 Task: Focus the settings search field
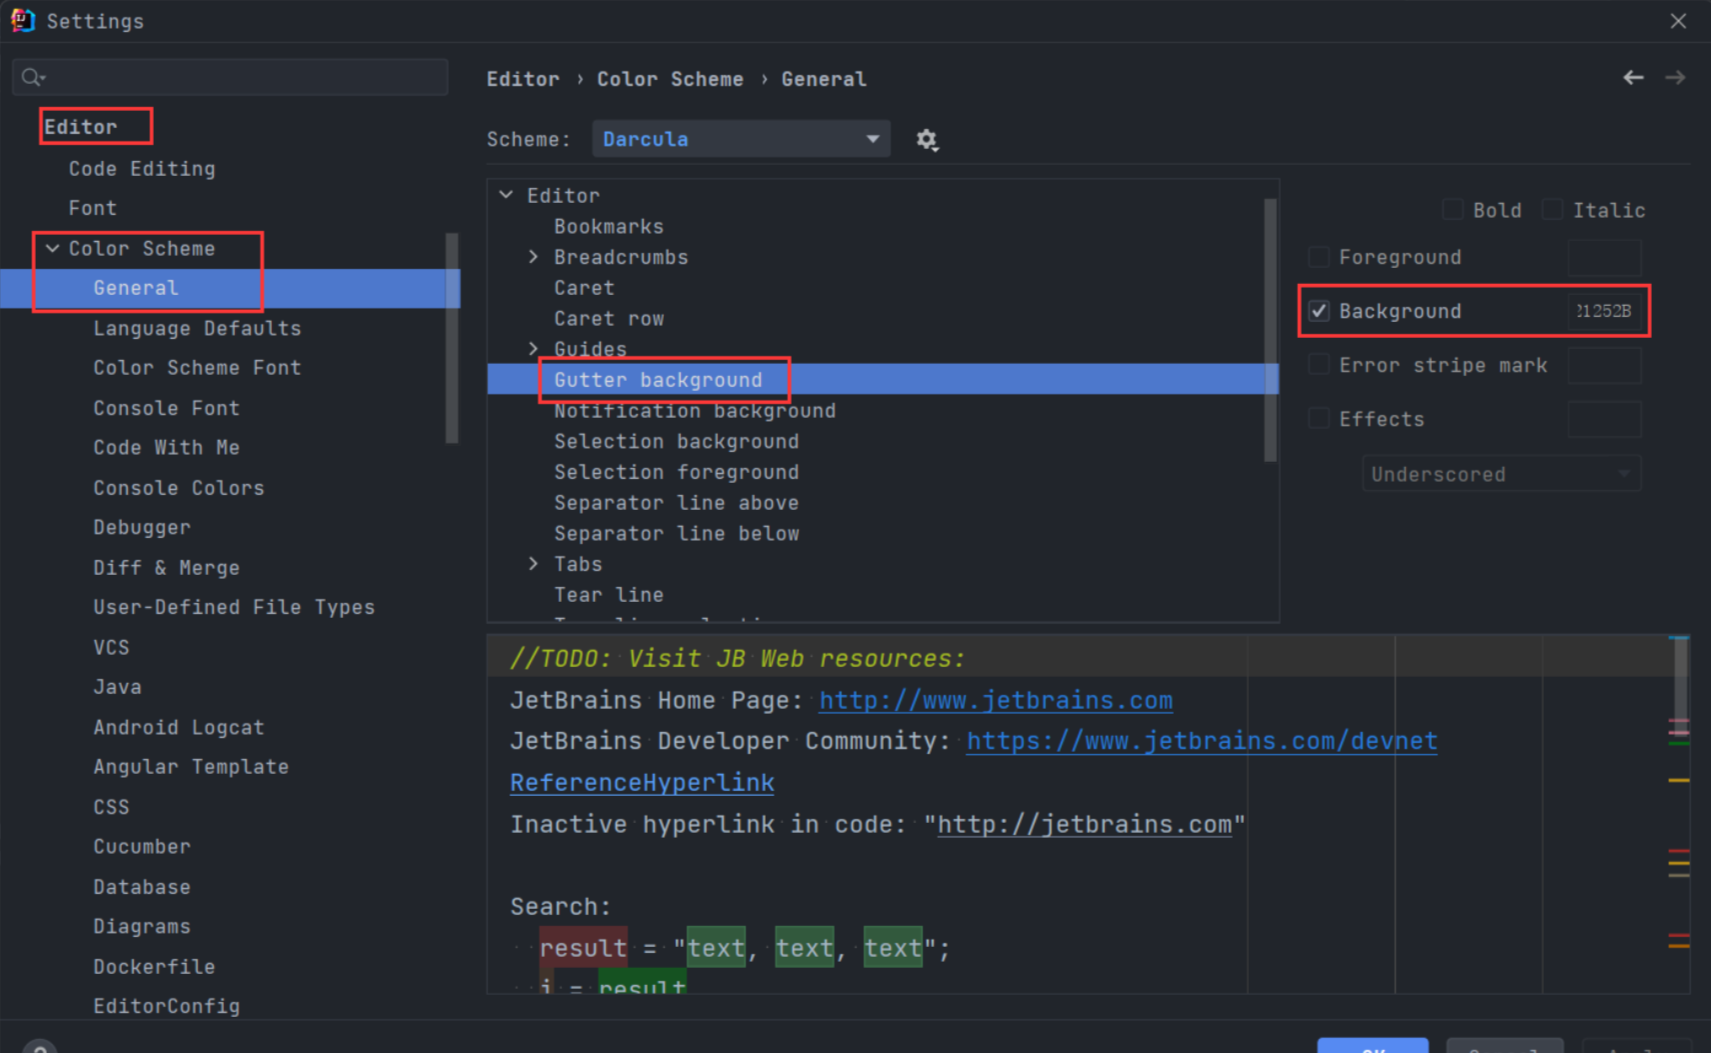[230, 77]
